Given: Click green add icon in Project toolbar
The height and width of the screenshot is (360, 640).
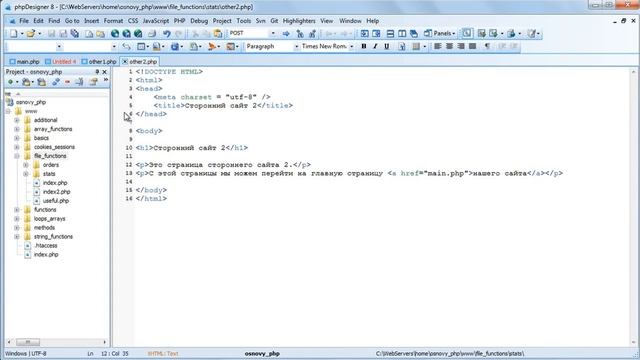Looking at the screenshot, I should pos(11,82).
